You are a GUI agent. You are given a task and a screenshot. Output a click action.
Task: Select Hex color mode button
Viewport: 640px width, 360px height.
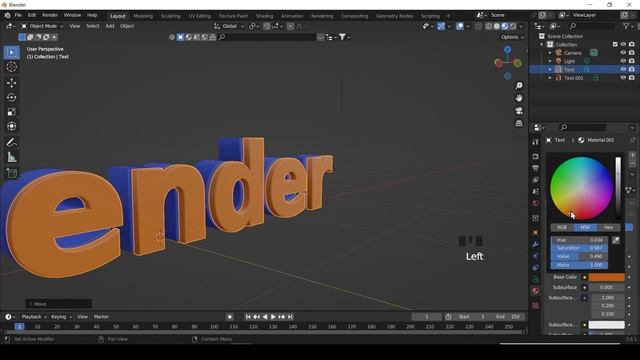click(x=609, y=227)
